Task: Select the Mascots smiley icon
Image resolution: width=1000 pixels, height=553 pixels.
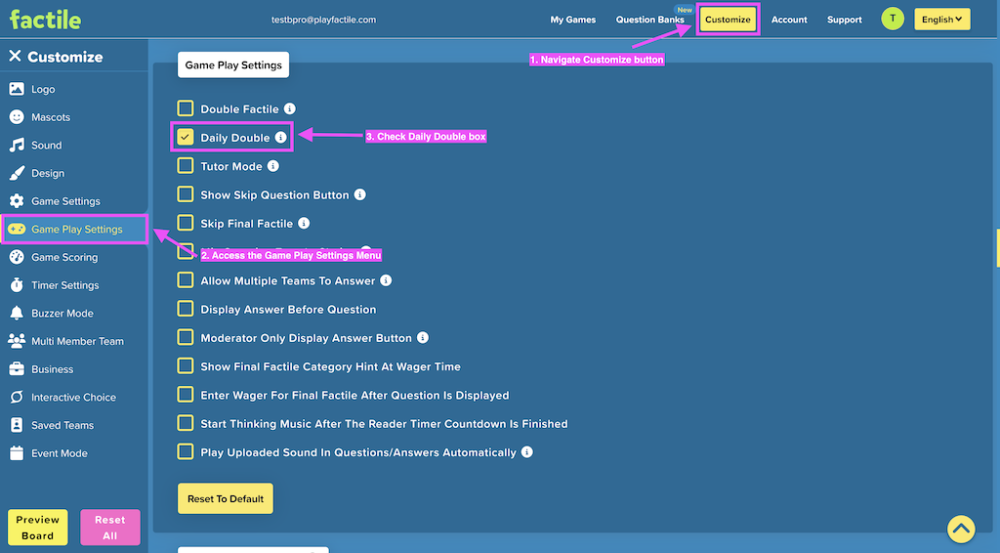Action: (x=17, y=117)
